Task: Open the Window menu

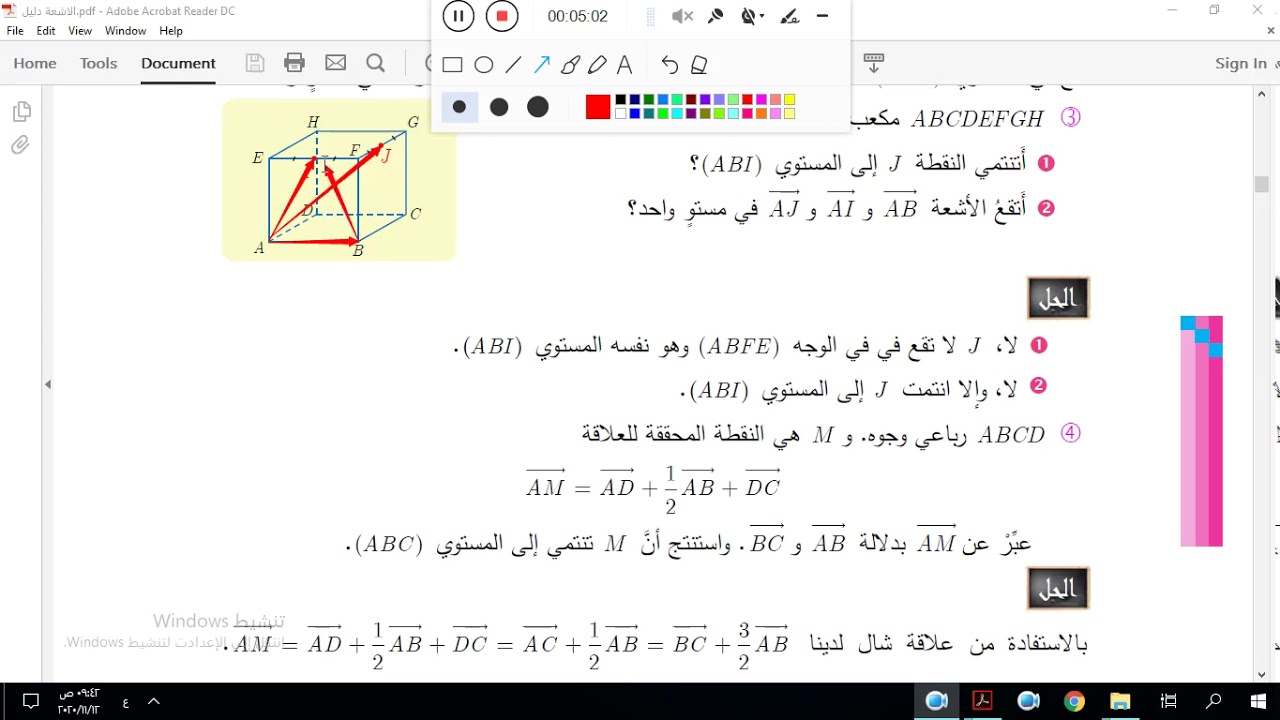Action: click(126, 31)
